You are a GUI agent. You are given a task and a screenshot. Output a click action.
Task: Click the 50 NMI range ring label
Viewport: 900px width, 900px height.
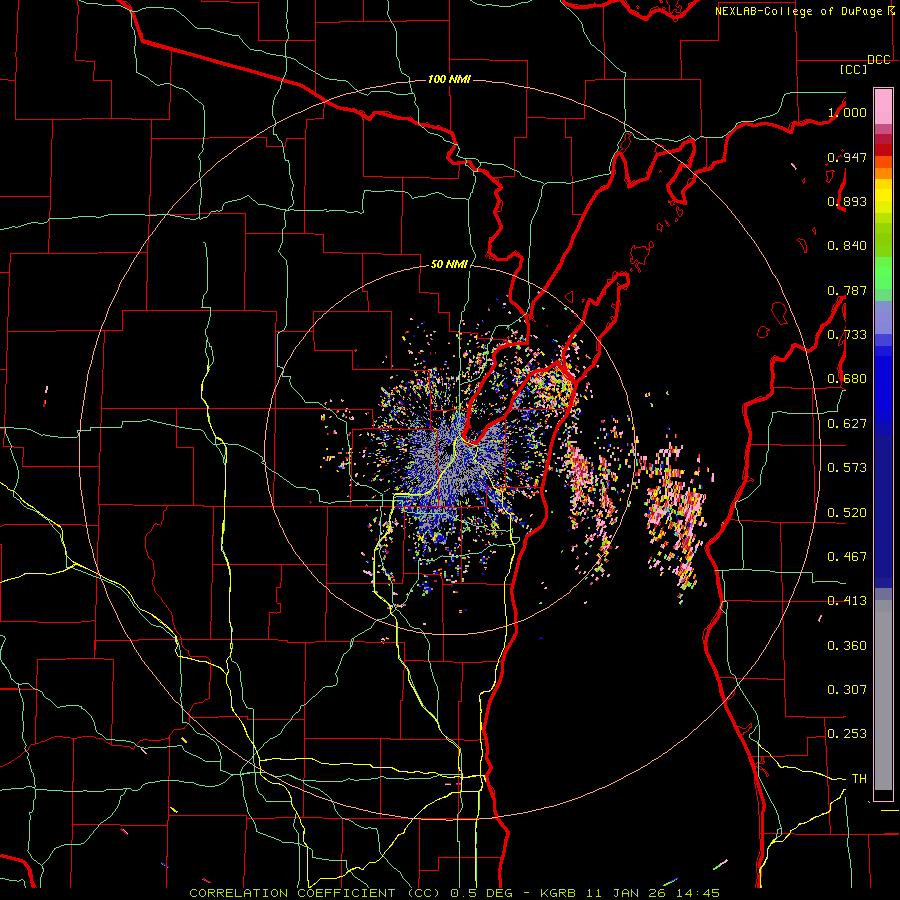pos(449,264)
